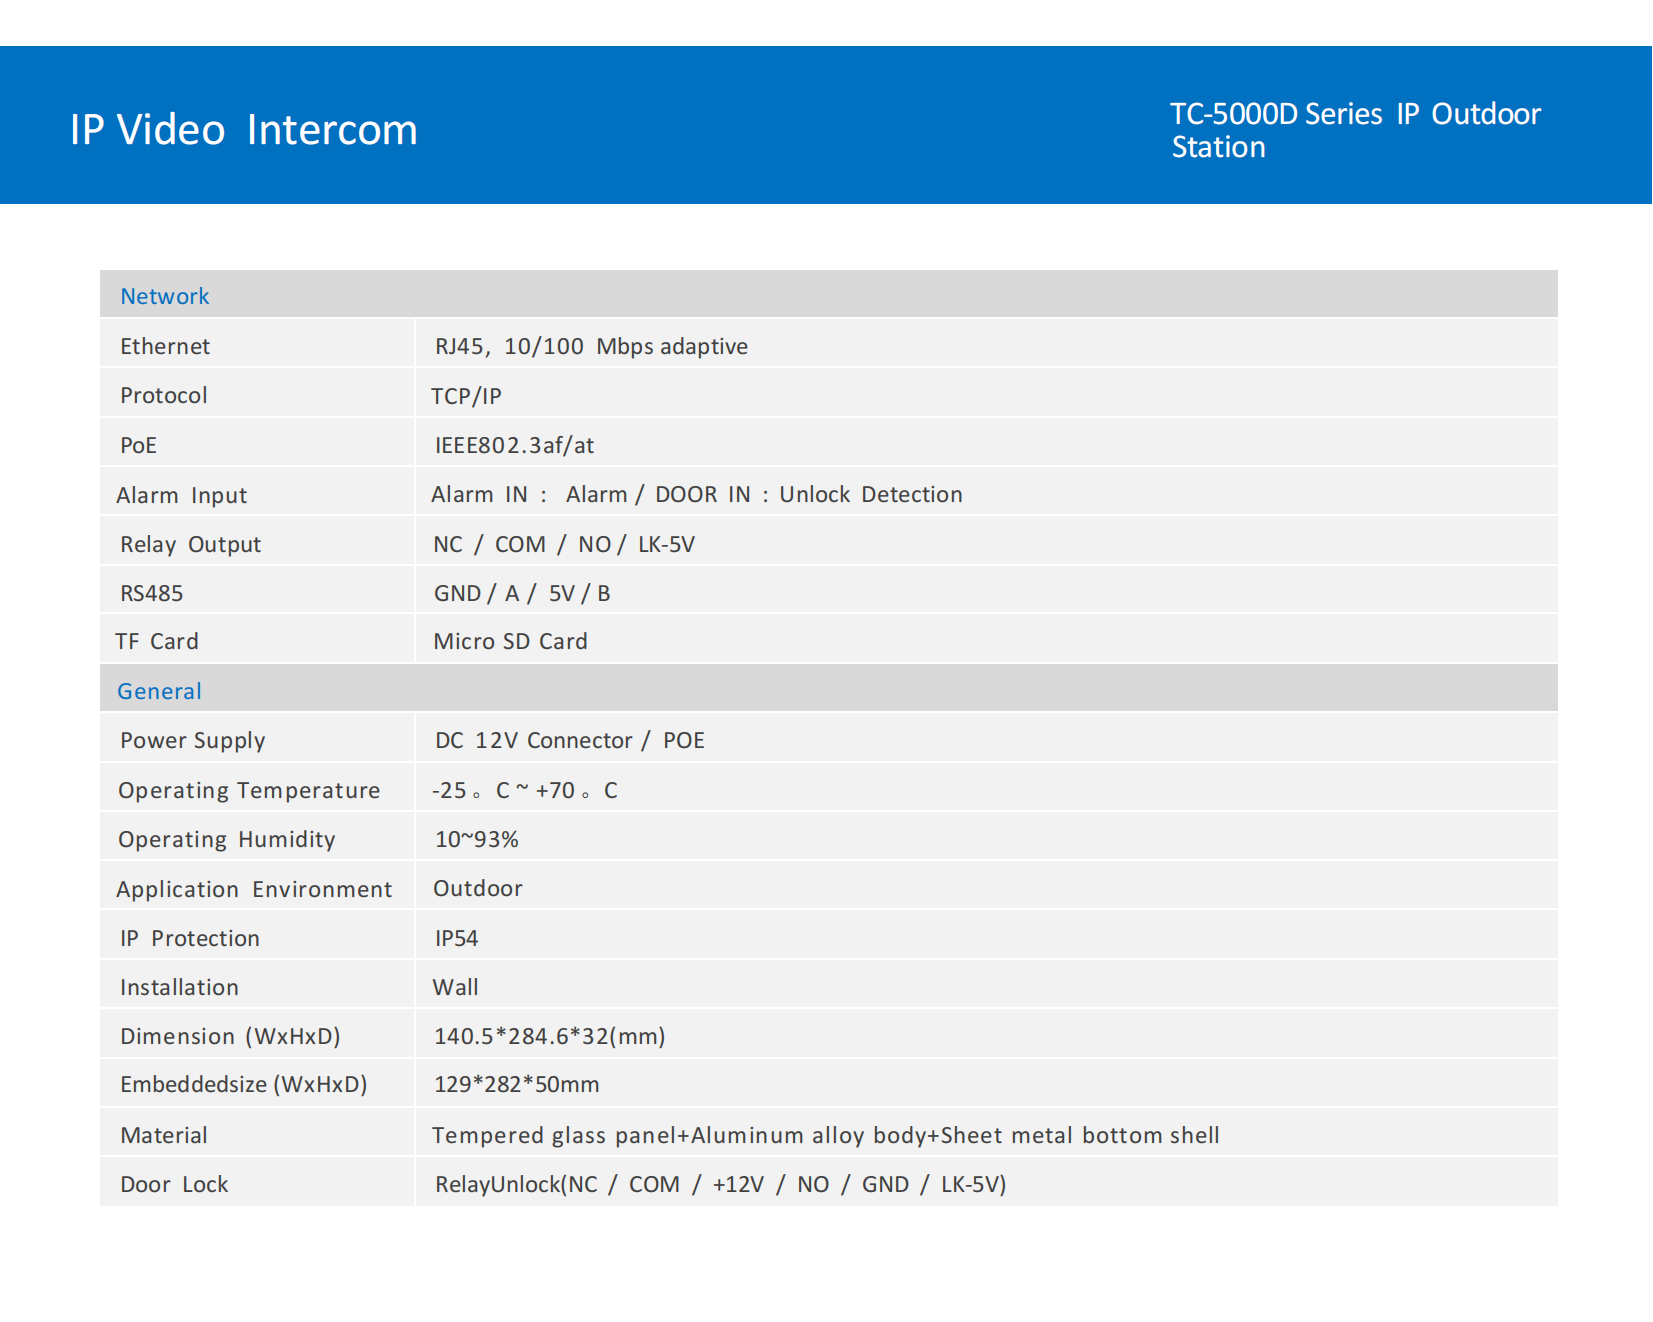Select the "Network" section header
1653x1322 pixels.
pyautogui.click(x=164, y=296)
